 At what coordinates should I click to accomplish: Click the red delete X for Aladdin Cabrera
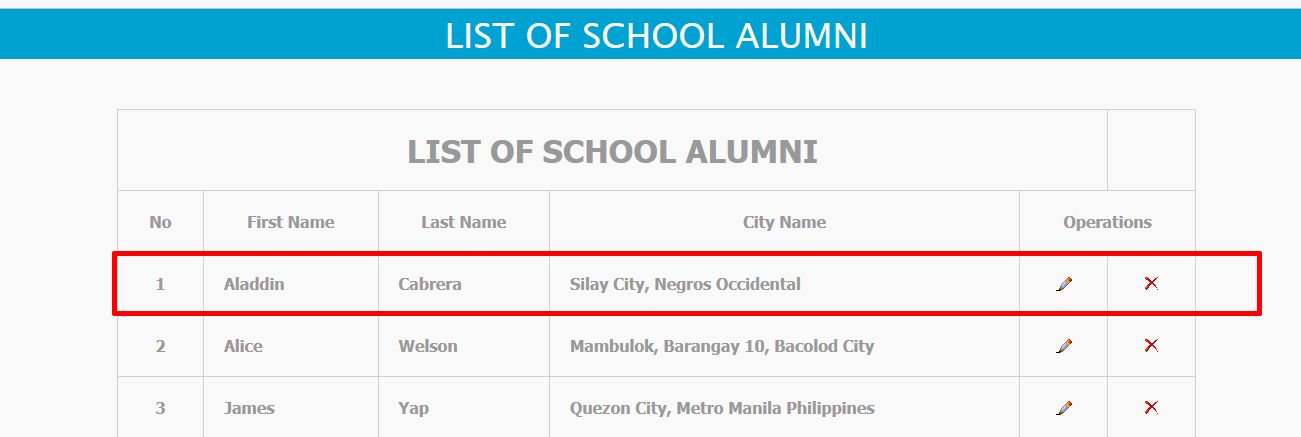1151,284
